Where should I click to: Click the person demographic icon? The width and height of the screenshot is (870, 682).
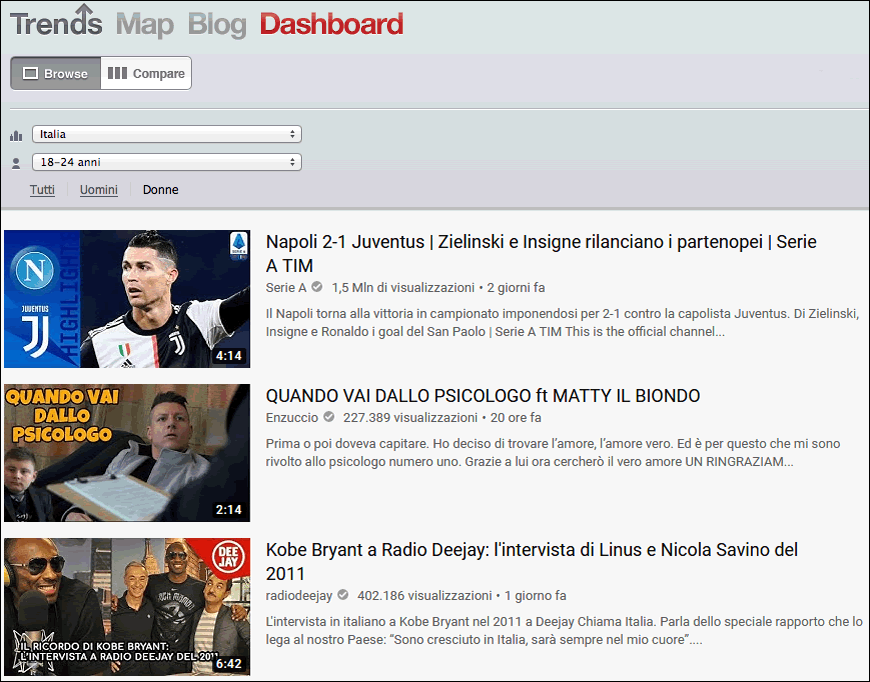coord(16,163)
